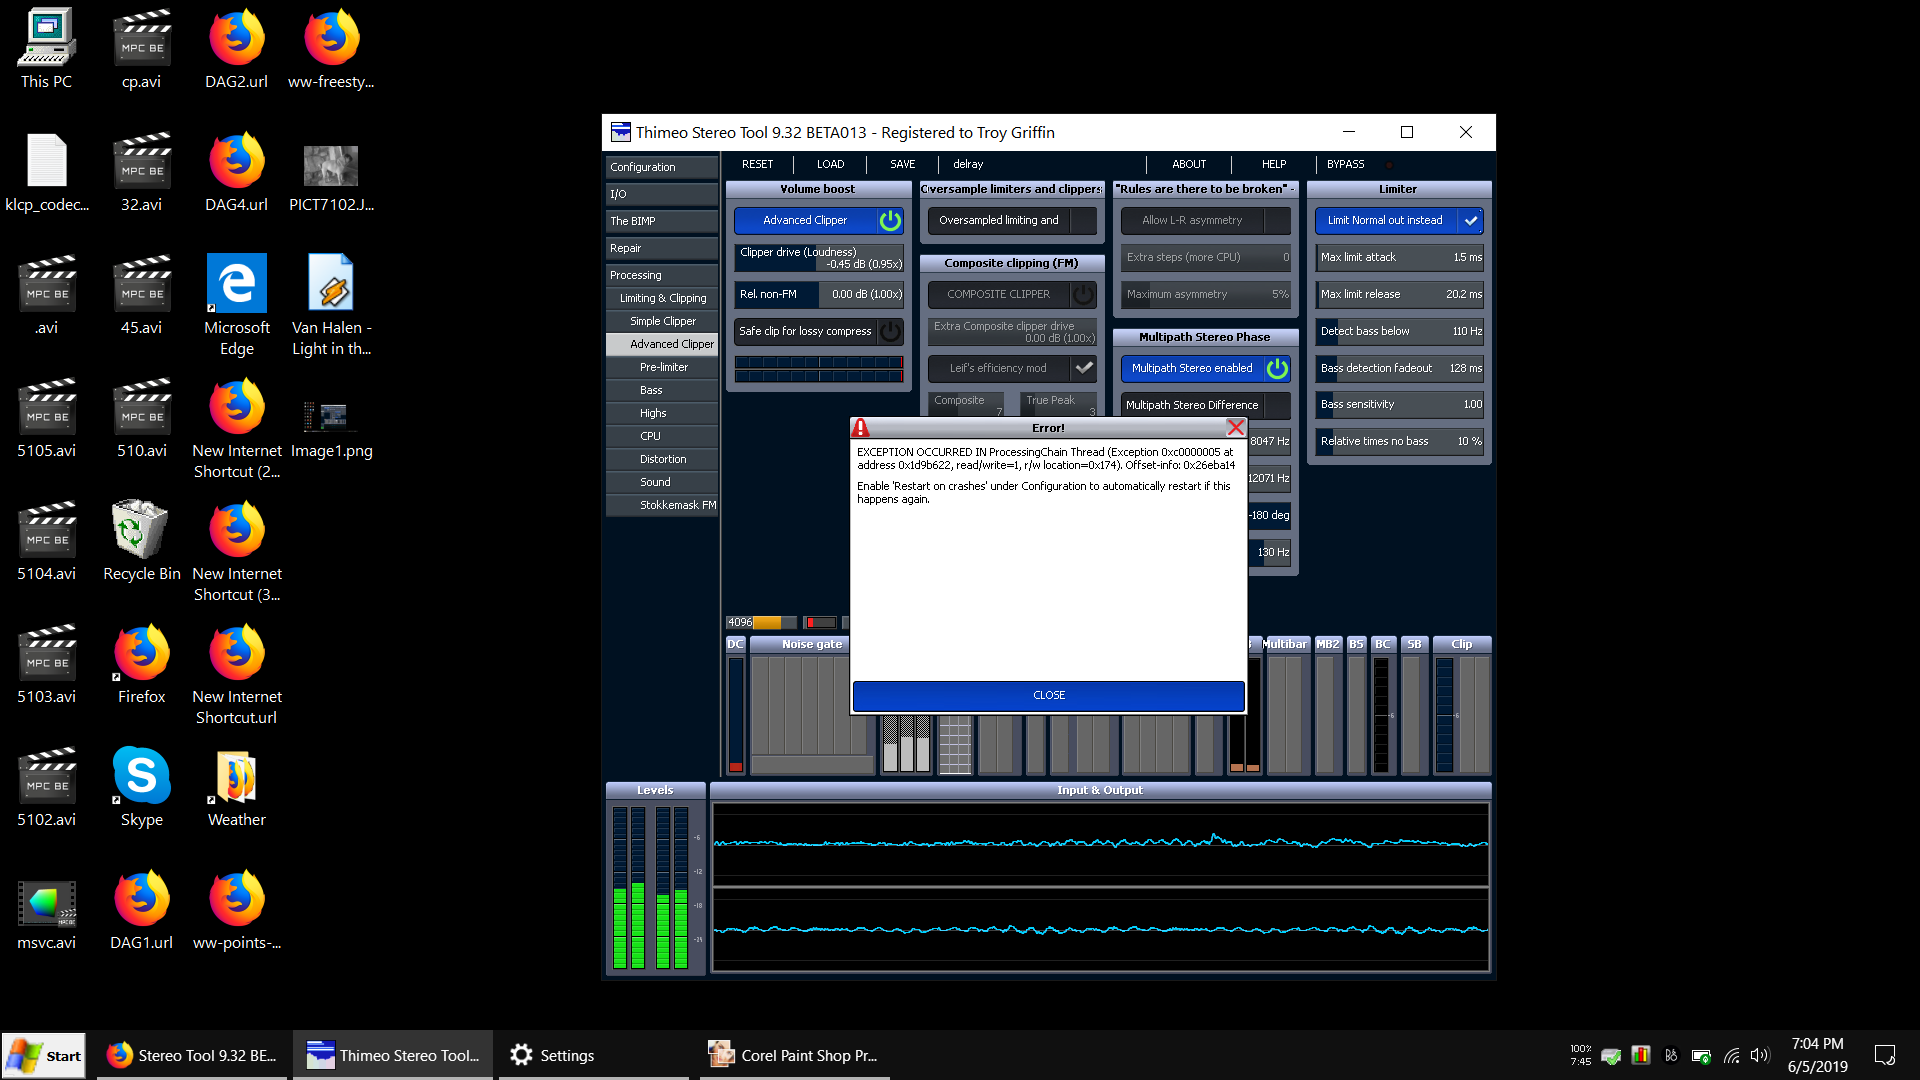Open DAG2.url Firefox shortcut

tap(237, 50)
